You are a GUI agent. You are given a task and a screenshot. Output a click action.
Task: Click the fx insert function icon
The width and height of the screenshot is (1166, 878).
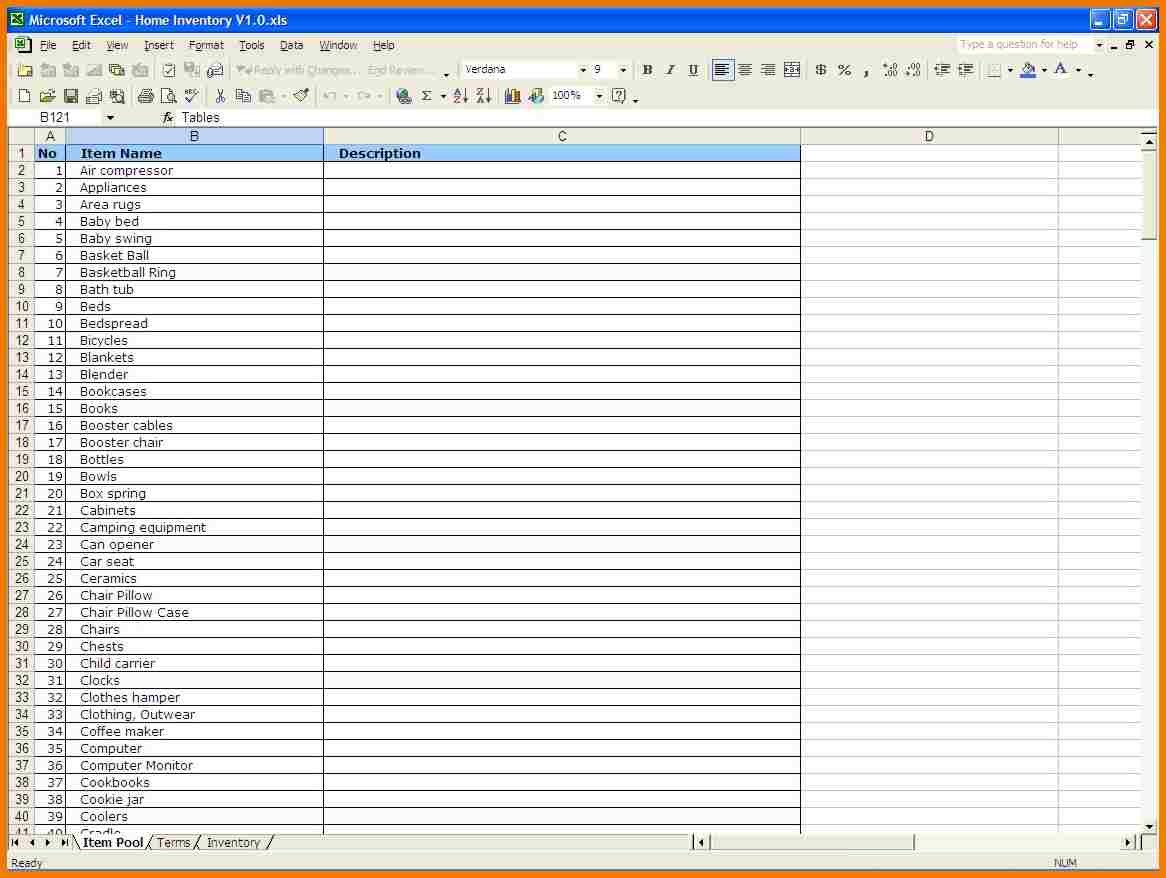168,117
